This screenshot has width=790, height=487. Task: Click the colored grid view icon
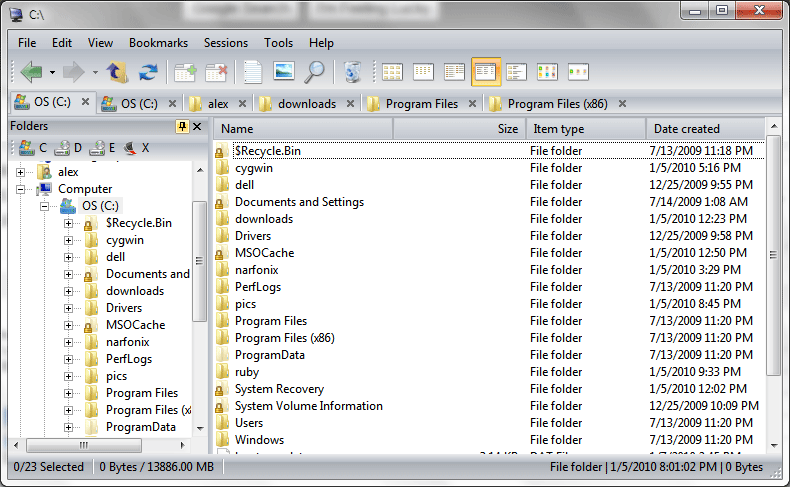(547, 72)
